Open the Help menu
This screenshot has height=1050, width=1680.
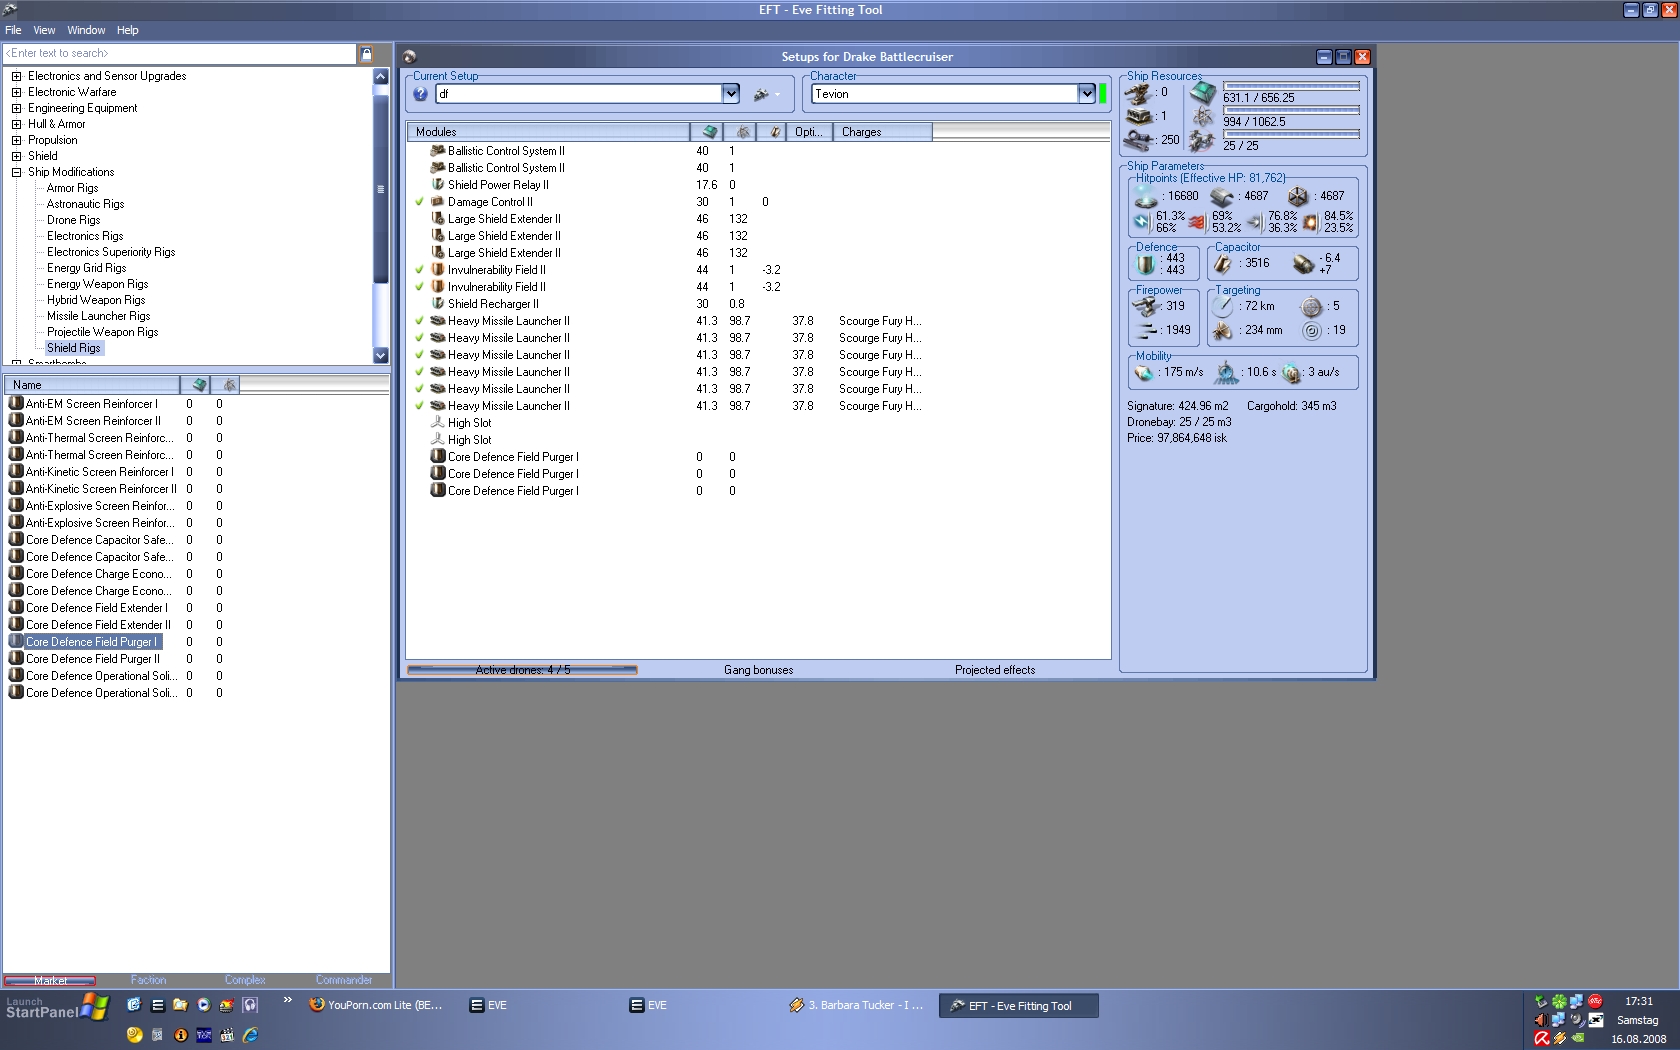point(128,30)
